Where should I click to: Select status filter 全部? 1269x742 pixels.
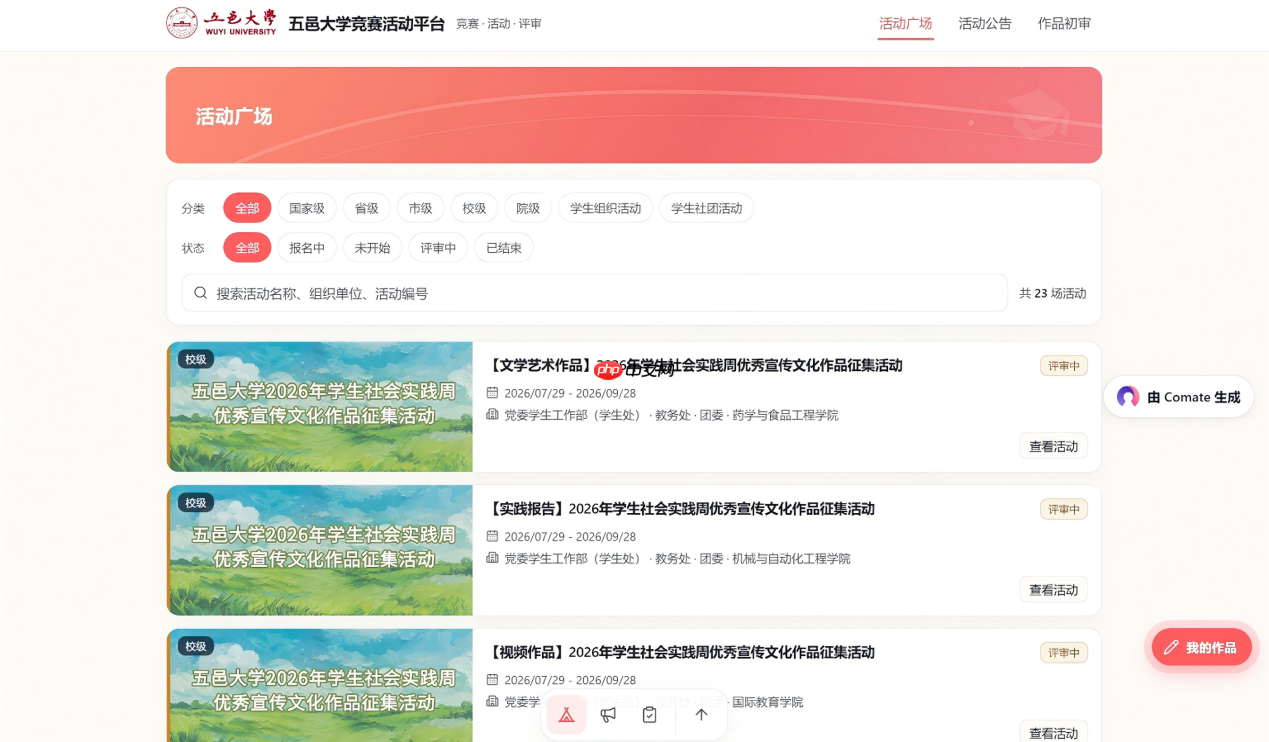[x=247, y=247]
